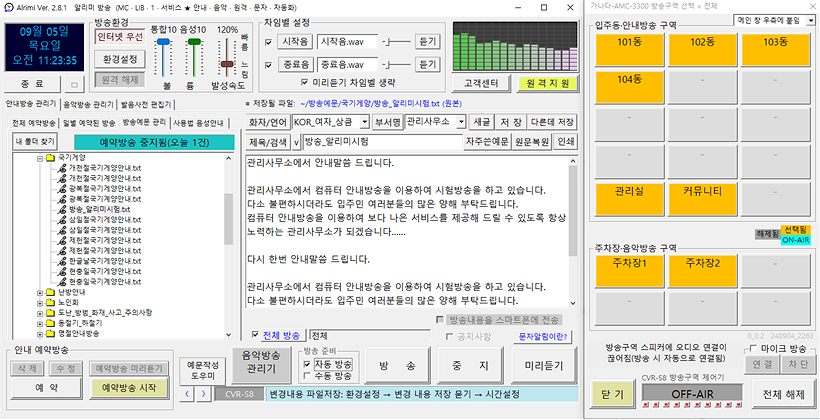
Task: Open the 관리사무소 department dropdown
Action: [461, 122]
